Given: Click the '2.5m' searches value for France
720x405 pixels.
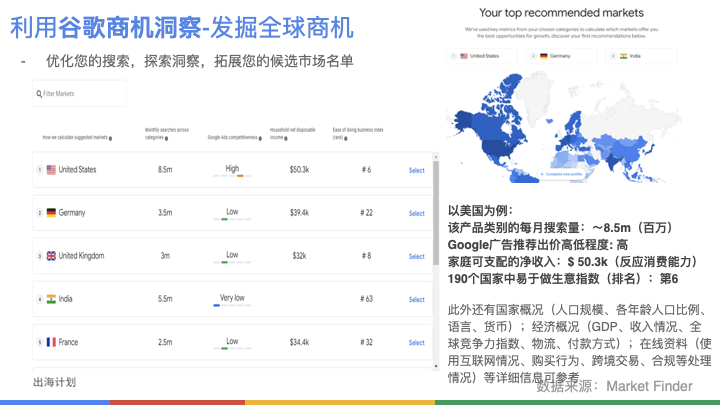Looking at the screenshot, I should (x=165, y=343).
